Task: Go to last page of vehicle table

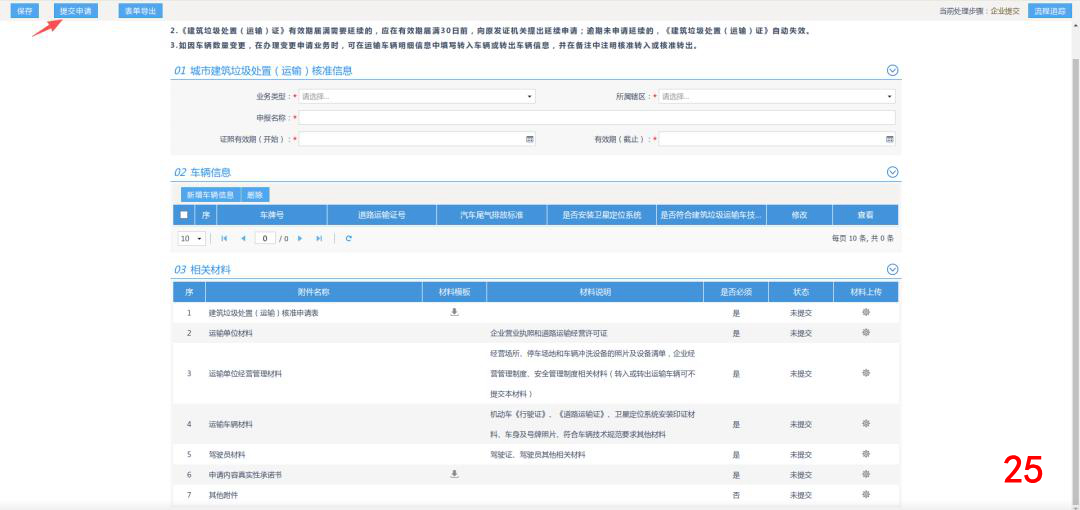Action: click(x=319, y=238)
